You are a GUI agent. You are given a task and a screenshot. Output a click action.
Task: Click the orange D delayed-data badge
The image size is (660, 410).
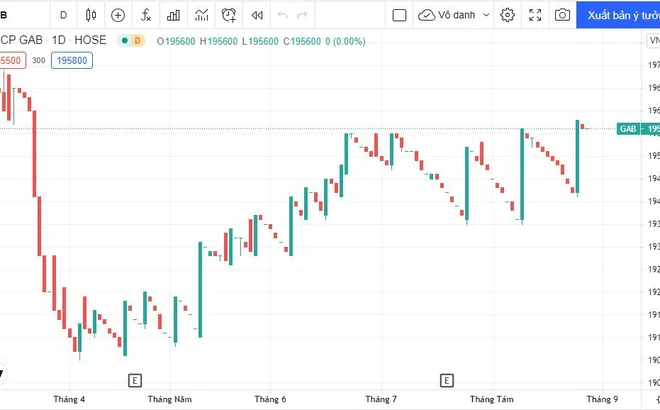coord(137,41)
